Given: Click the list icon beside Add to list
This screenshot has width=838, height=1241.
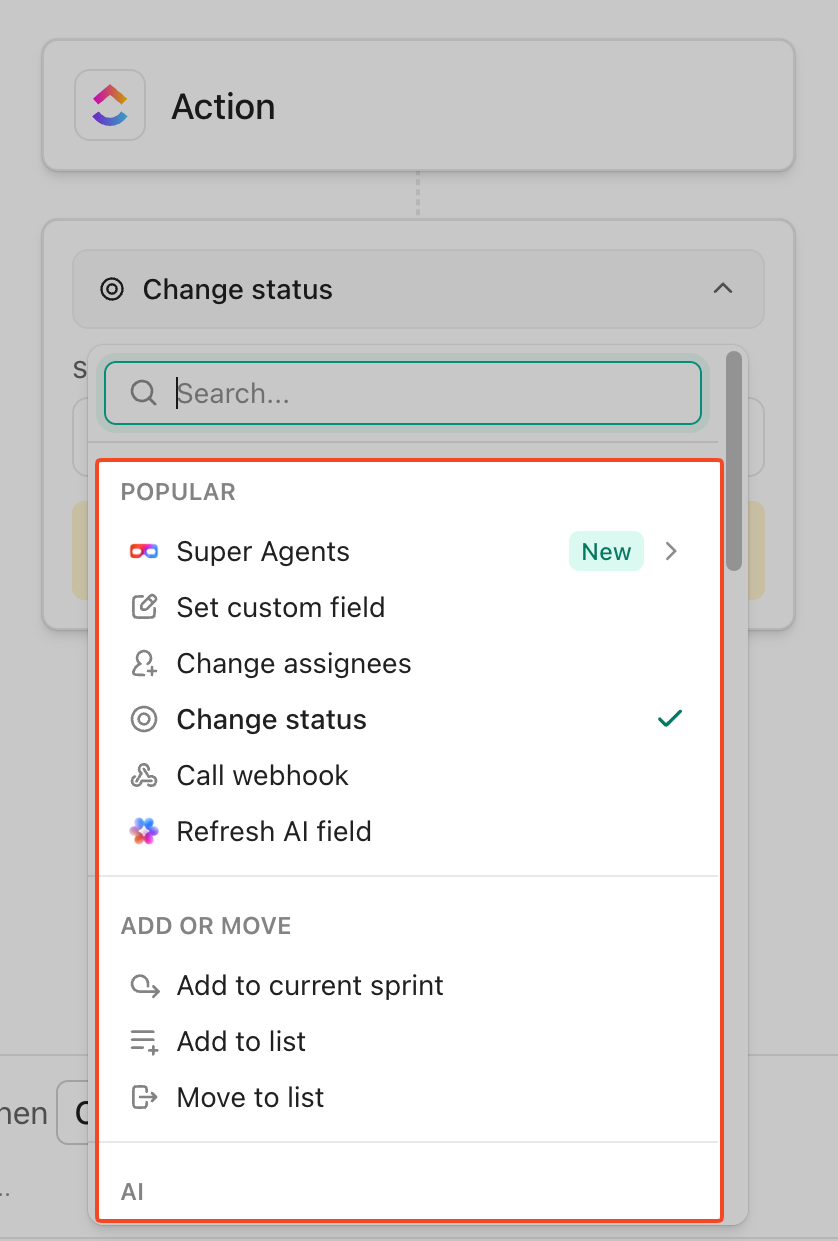Looking at the screenshot, I should pos(146,1041).
